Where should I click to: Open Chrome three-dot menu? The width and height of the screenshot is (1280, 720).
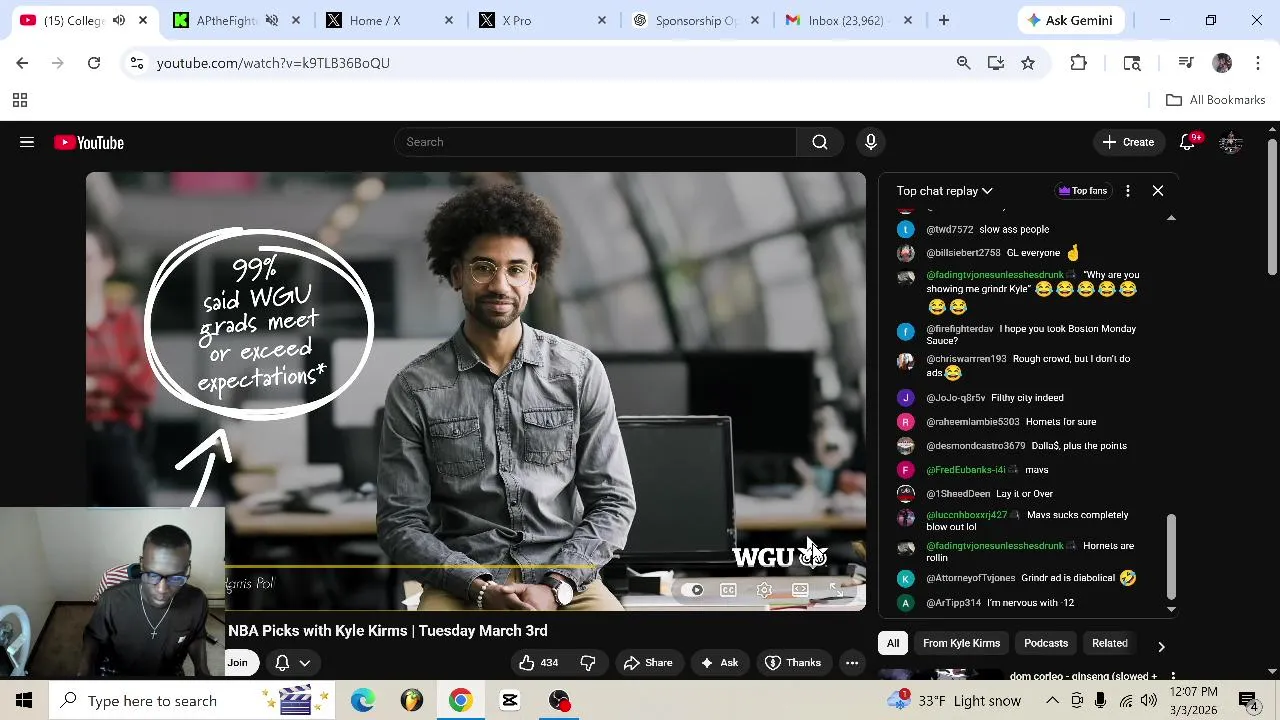click(1258, 63)
